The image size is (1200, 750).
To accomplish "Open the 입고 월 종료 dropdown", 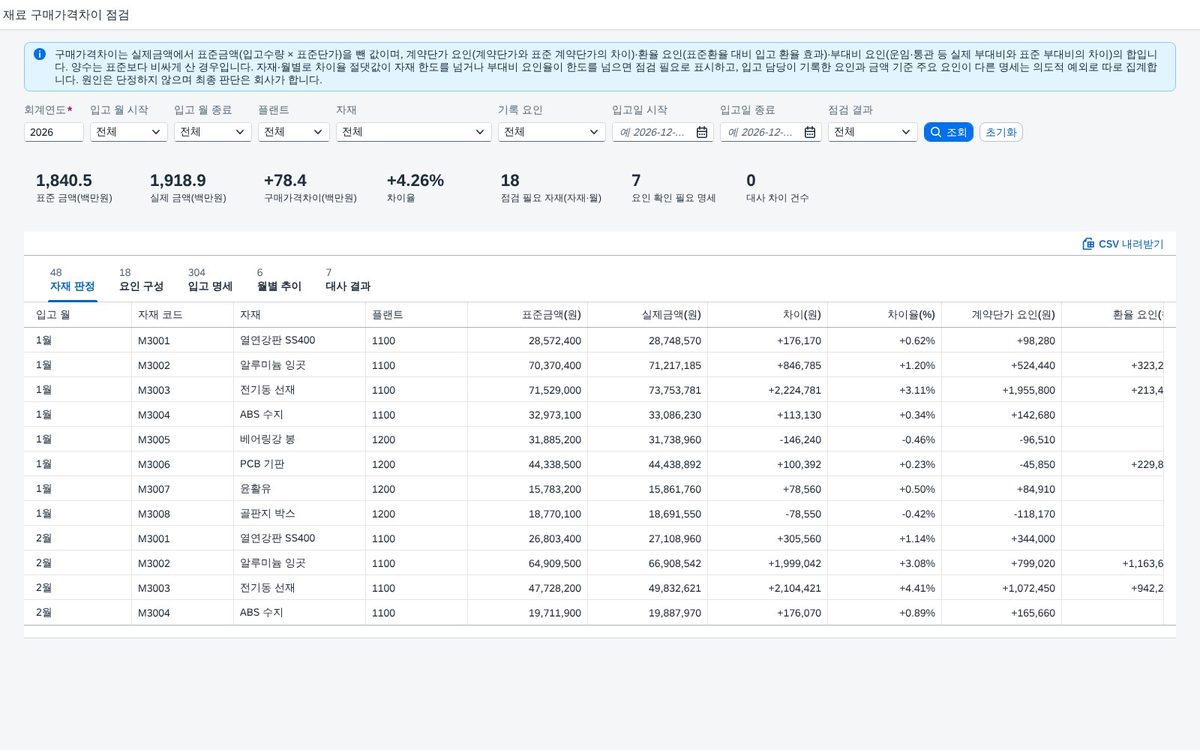I will 213,132.
